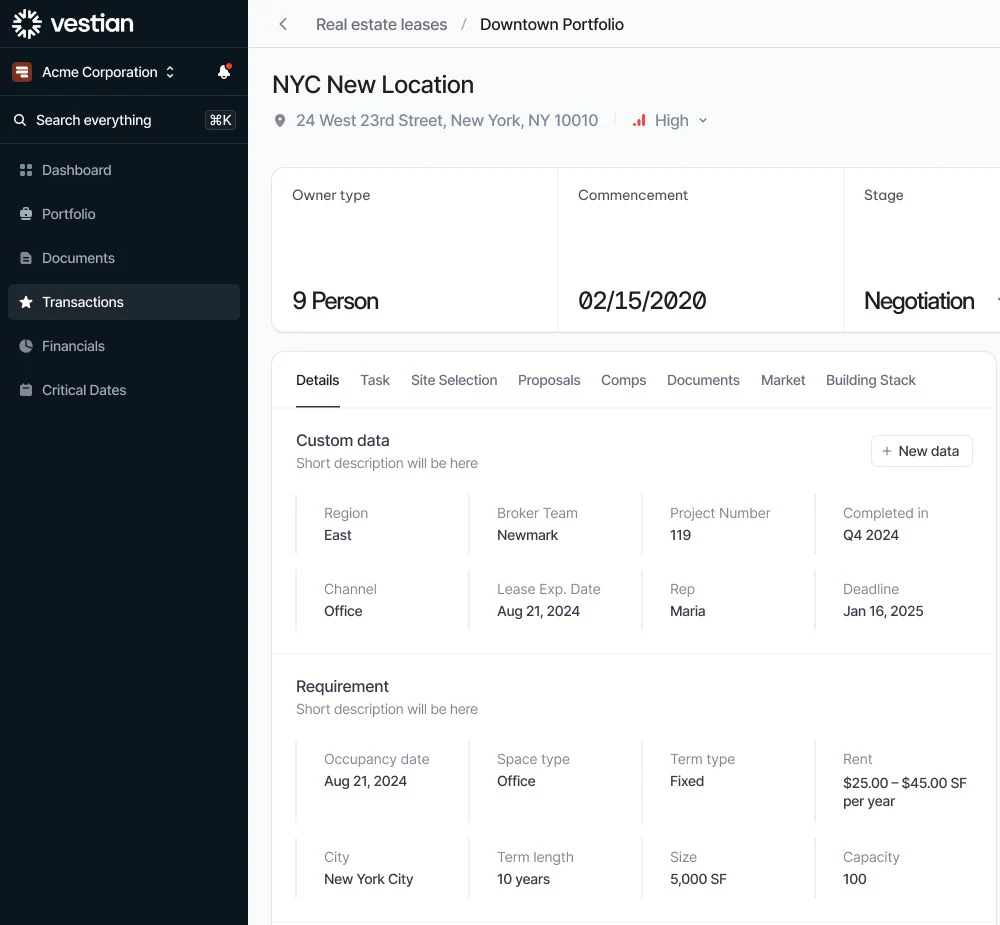This screenshot has height=925, width=1000.
Task: Switch to the Market tab
Action: (x=783, y=380)
